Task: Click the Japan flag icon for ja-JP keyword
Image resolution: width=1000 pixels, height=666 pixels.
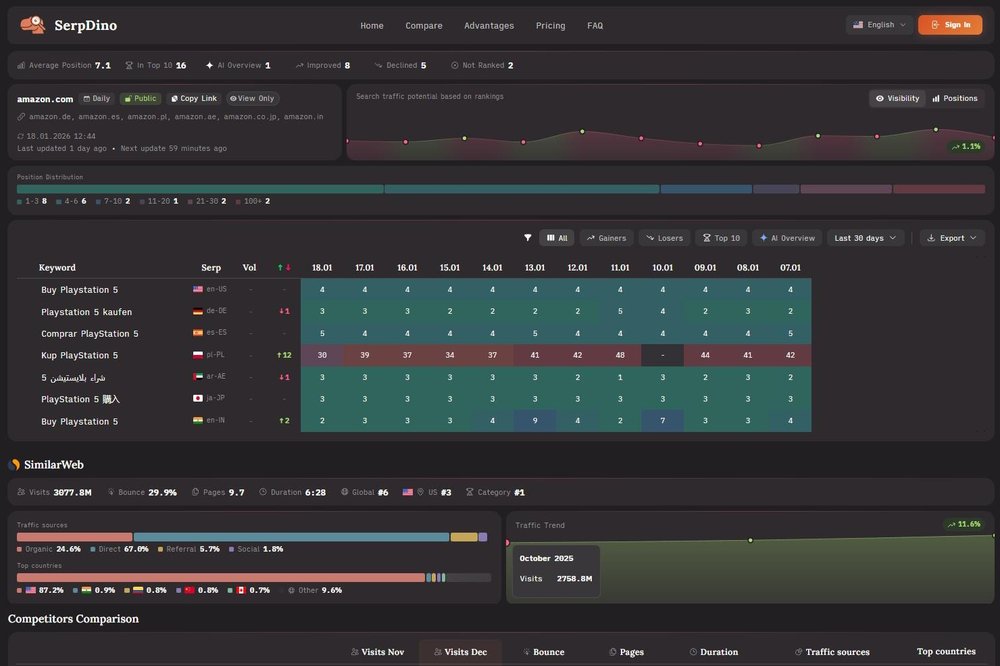Action: [x=198, y=399]
